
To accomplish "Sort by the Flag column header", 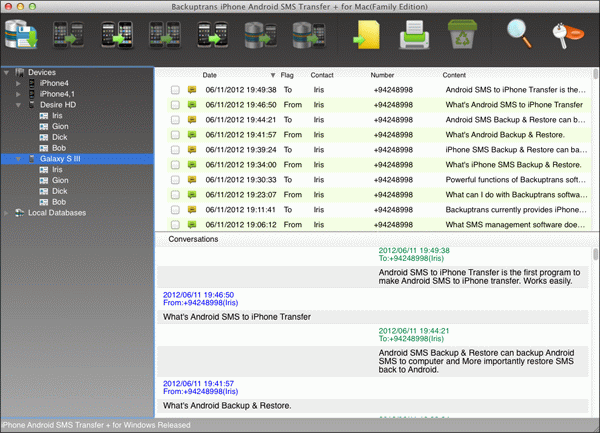I will tap(287, 75).
